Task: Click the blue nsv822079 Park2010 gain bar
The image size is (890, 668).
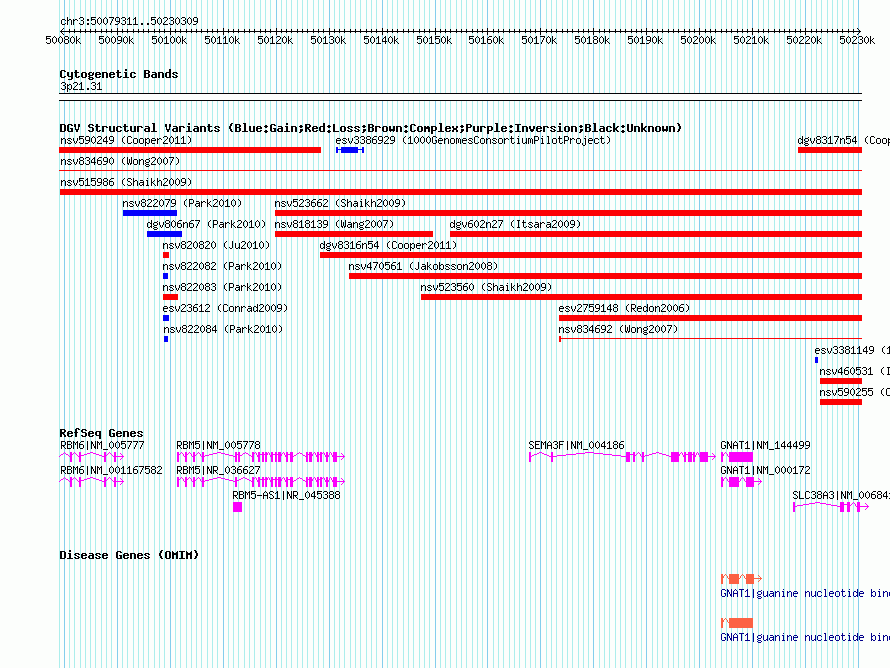Action: pyautogui.click(x=150, y=213)
